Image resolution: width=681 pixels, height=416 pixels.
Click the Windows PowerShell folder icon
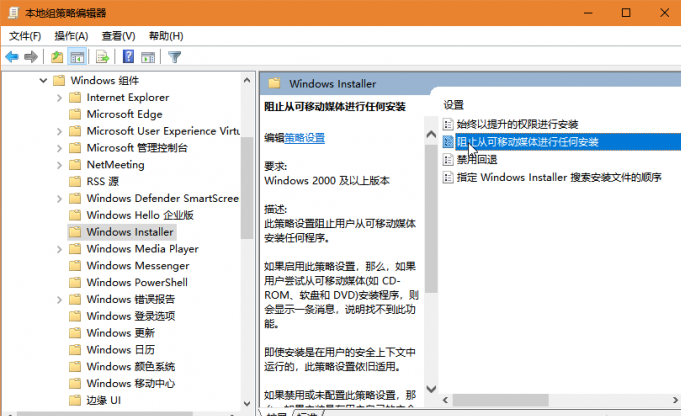(x=75, y=283)
